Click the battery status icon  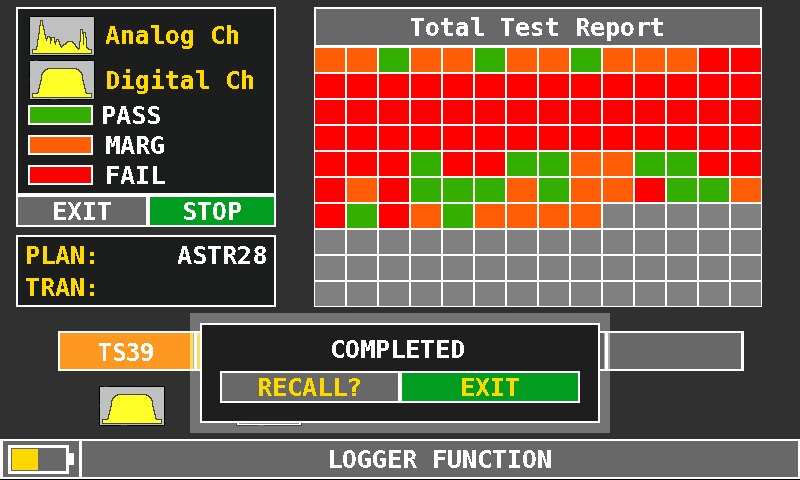40,459
